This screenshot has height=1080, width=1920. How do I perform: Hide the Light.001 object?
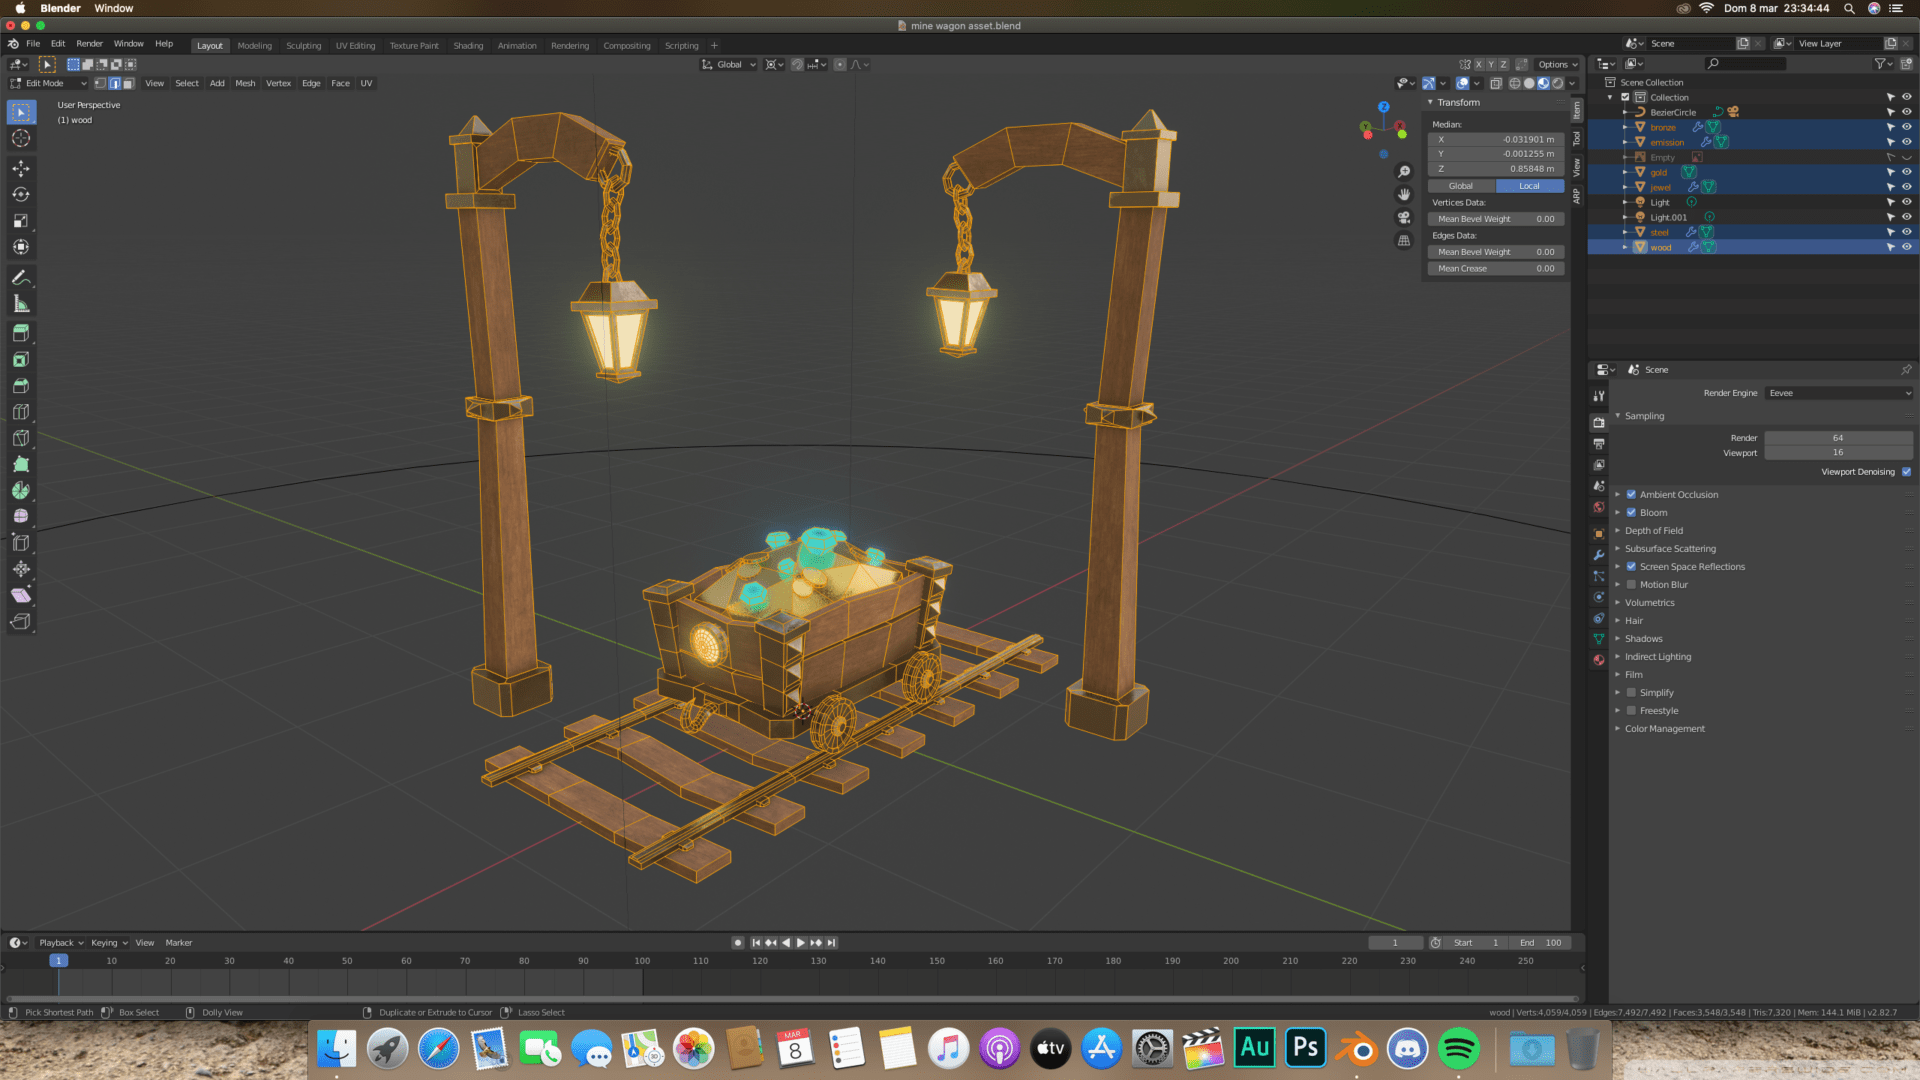pyautogui.click(x=1906, y=217)
